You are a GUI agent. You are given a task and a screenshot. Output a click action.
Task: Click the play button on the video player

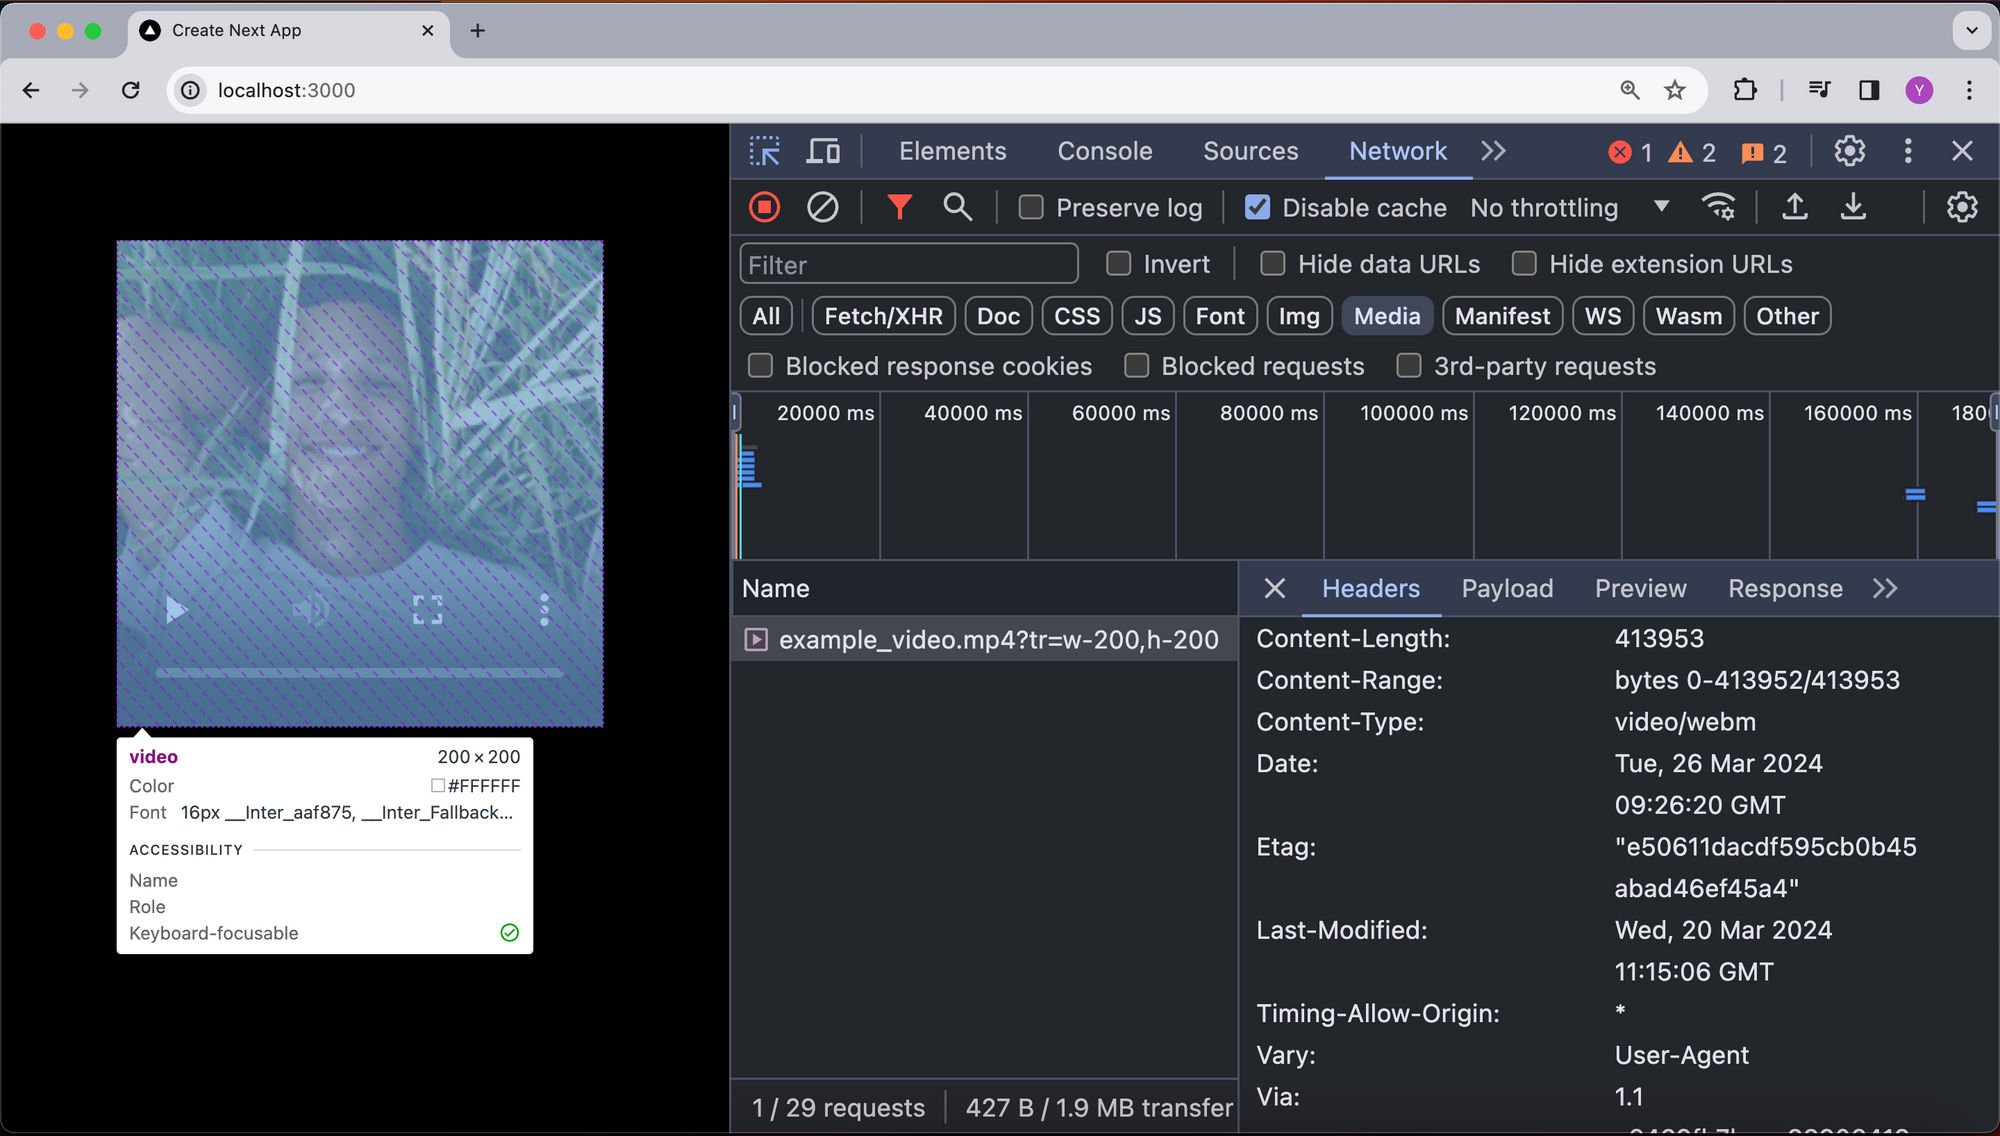pos(174,611)
